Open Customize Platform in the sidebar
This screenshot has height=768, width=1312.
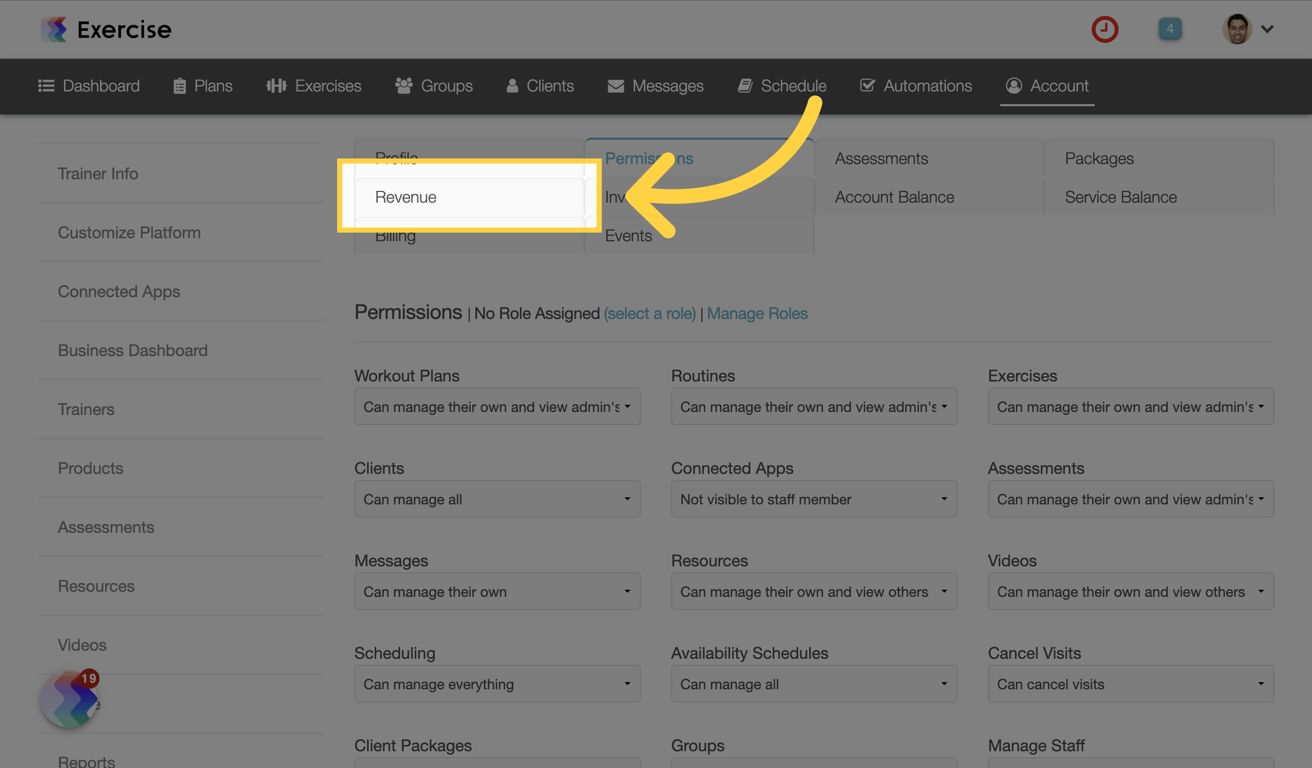click(129, 232)
